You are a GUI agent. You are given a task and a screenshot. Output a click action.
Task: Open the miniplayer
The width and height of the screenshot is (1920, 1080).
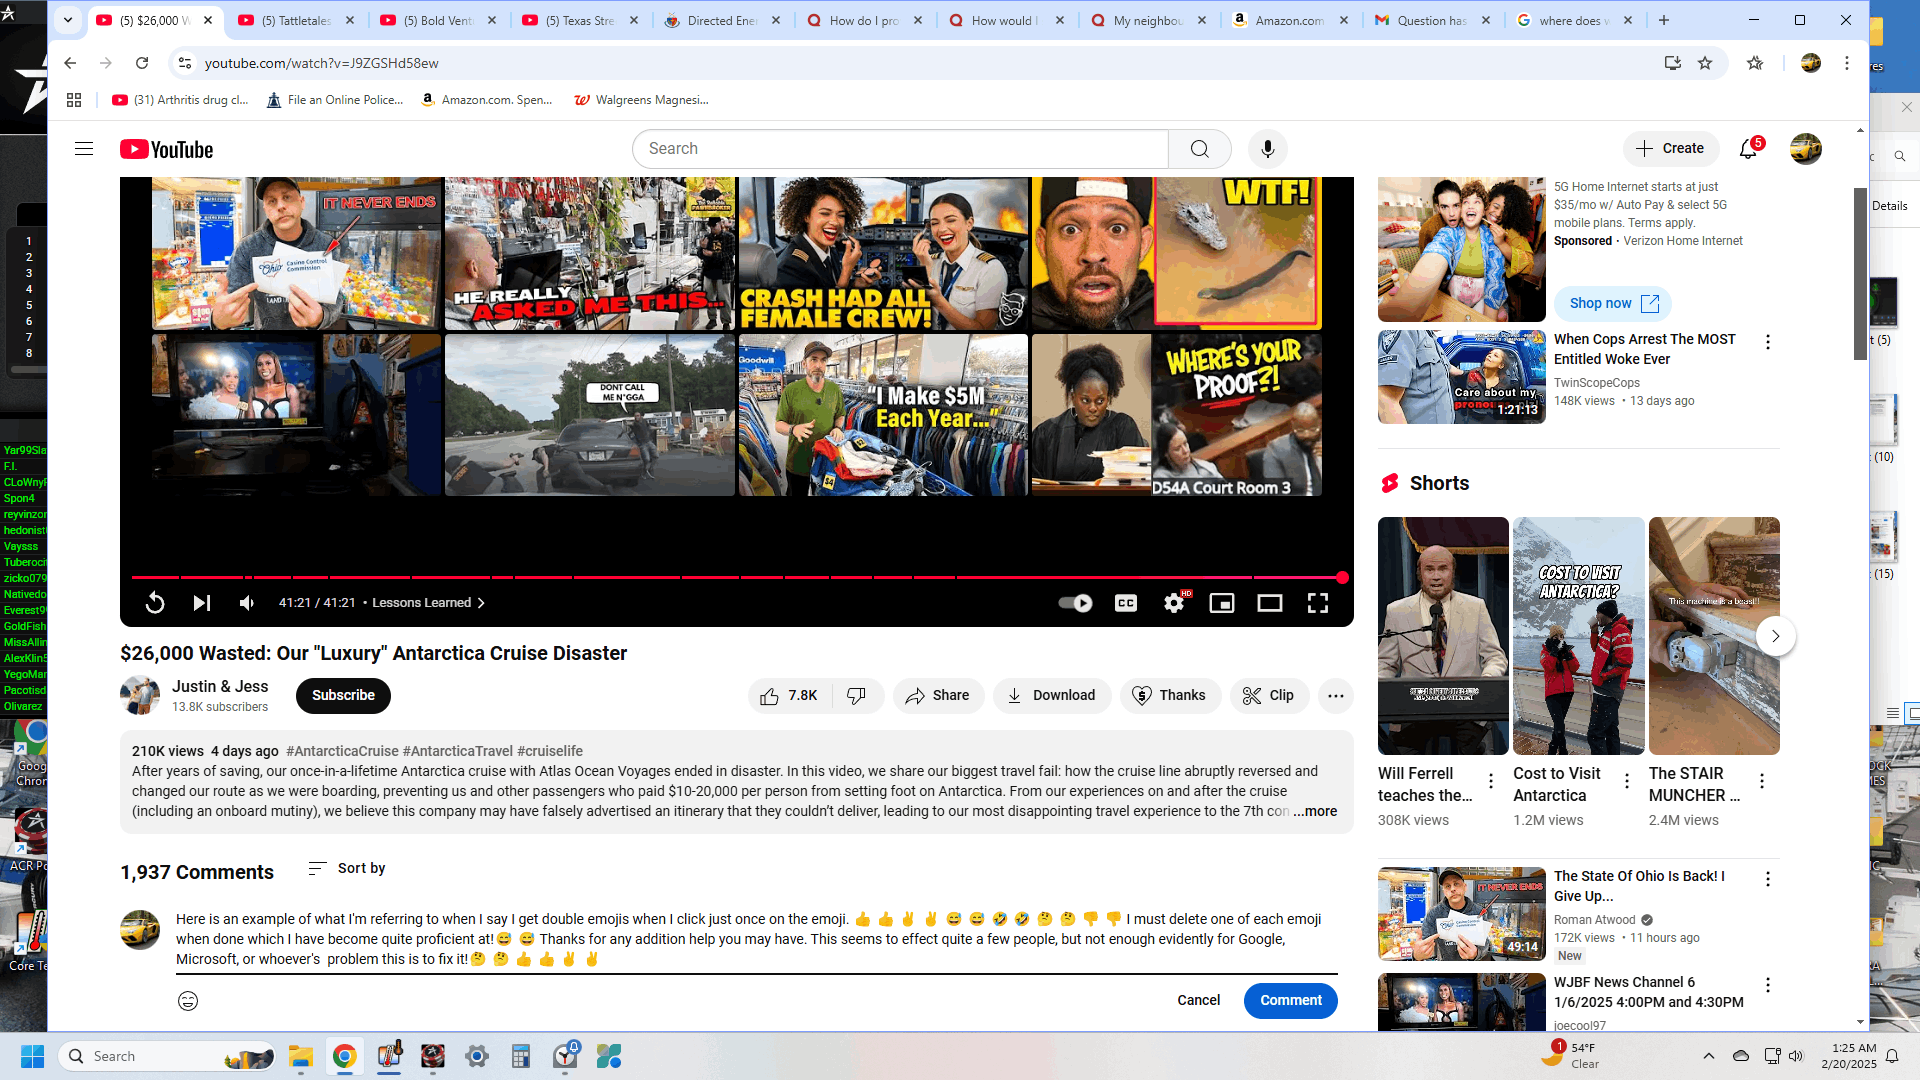point(1221,603)
